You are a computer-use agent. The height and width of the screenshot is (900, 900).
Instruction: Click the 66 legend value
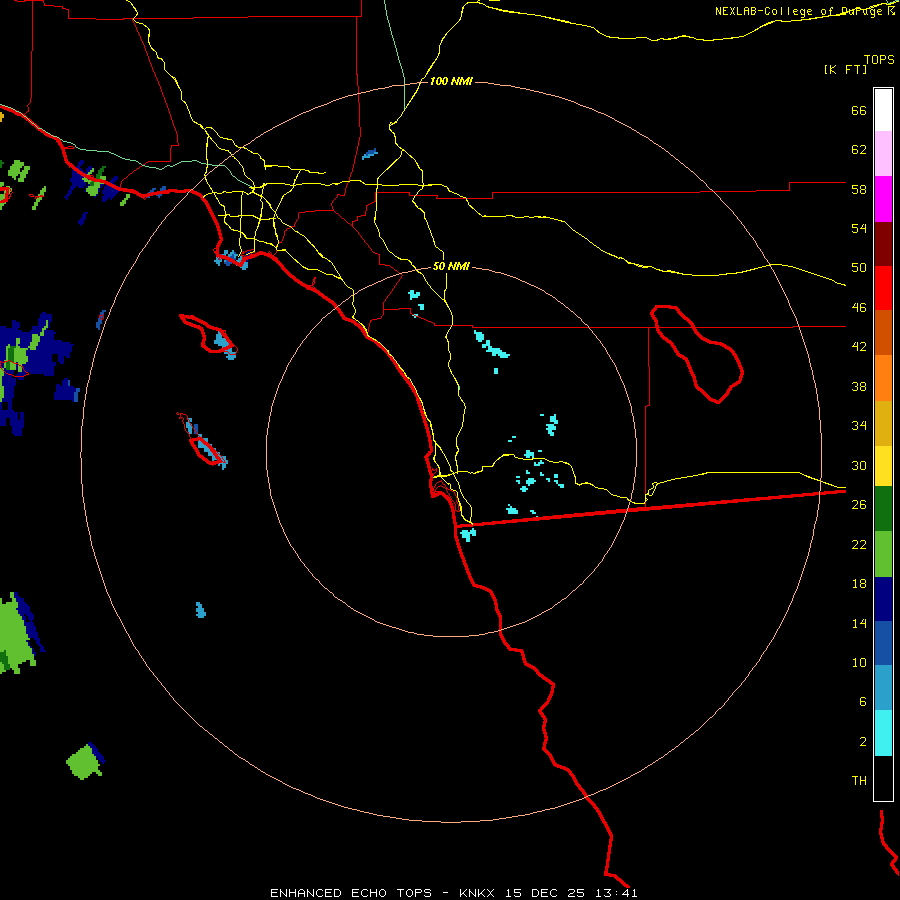[x=859, y=110]
